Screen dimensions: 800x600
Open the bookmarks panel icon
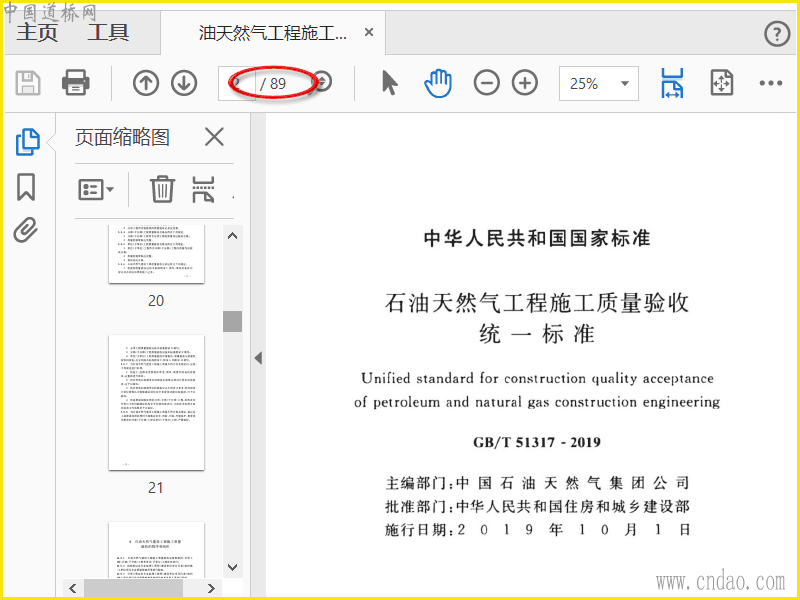coord(26,187)
